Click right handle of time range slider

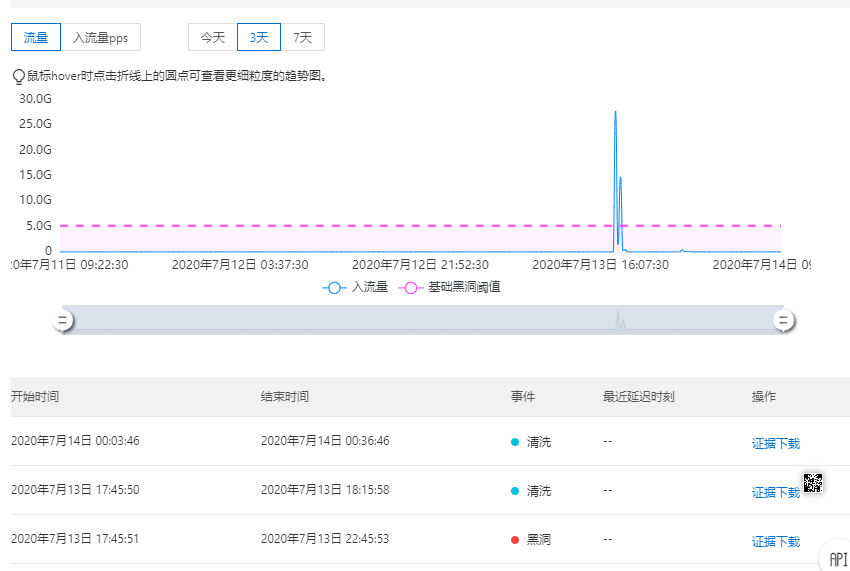point(783,321)
